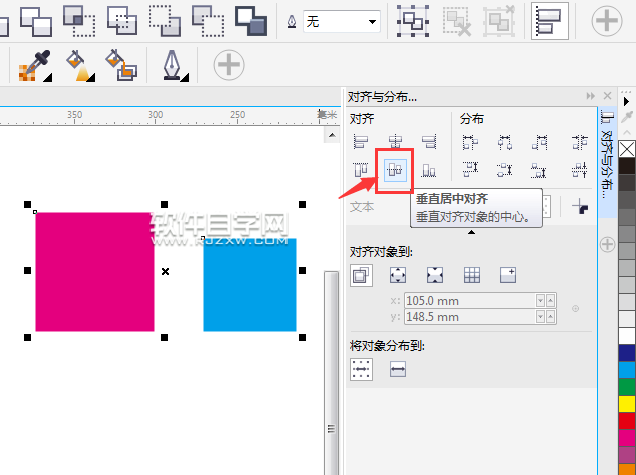Click the Distribute bottom icon
The height and width of the screenshot is (475, 636).
pos(539,170)
